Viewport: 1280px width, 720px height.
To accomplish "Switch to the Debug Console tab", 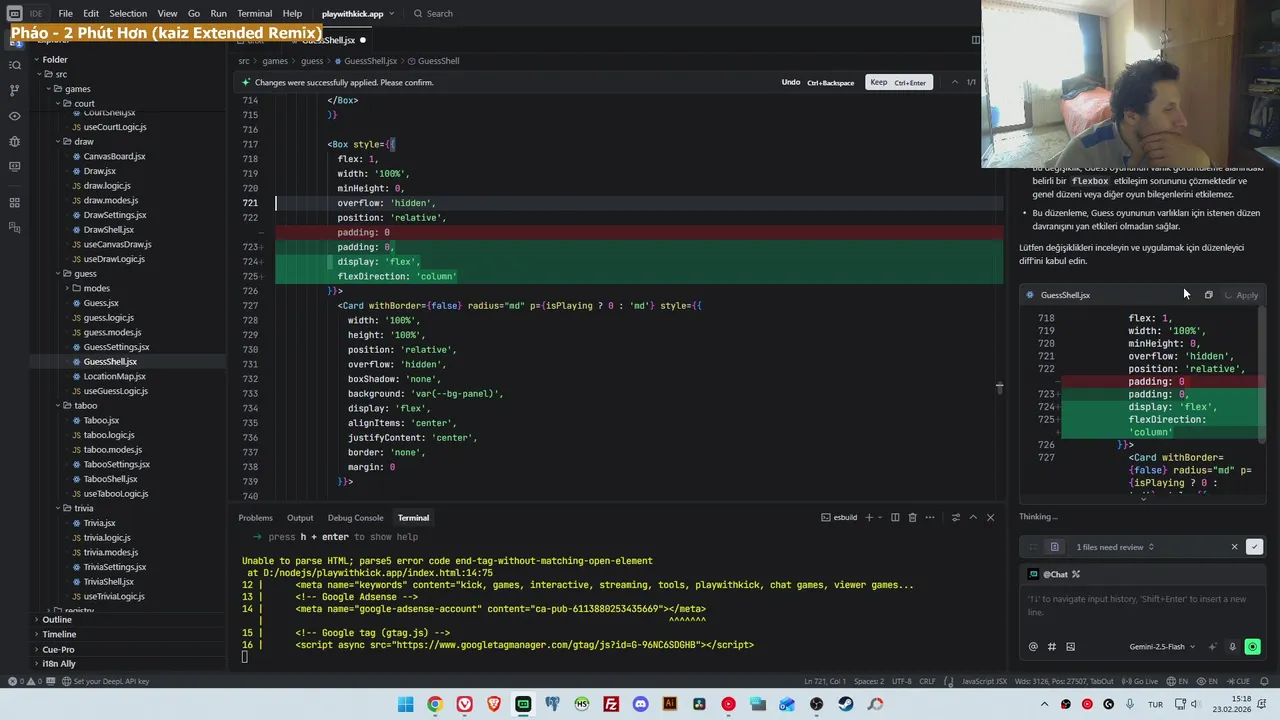I will [355, 518].
